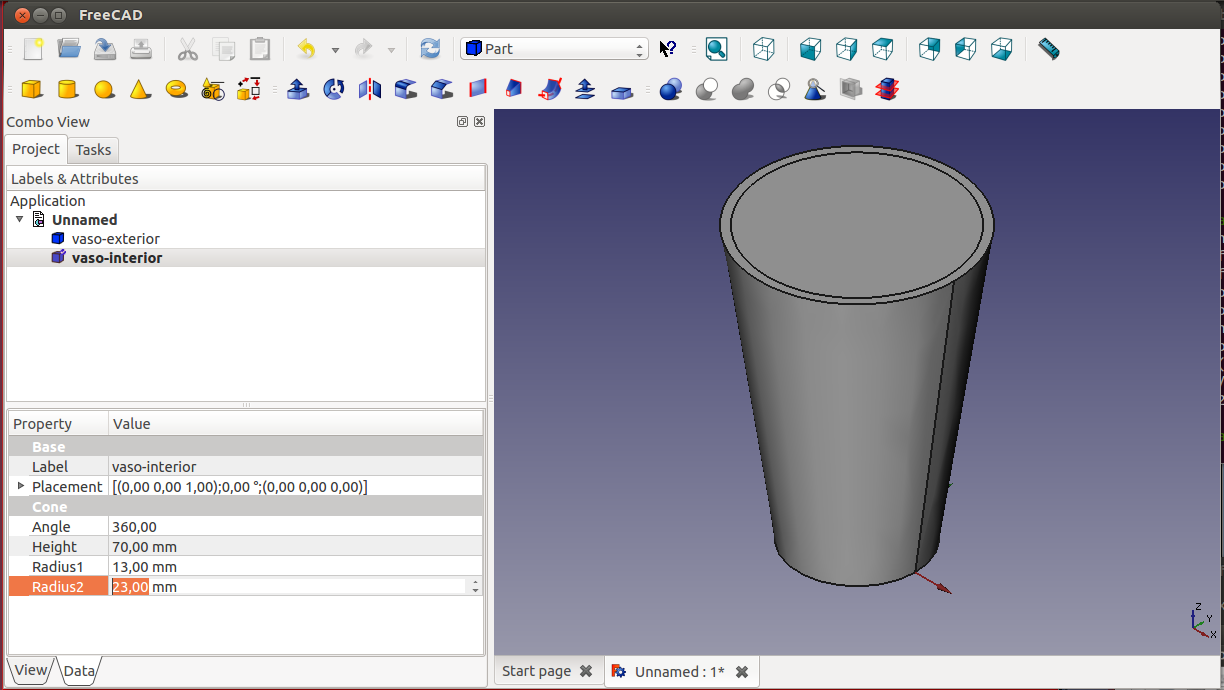Image resolution: width=1224 pixels, height=690 pixels.
Task: Select the yellow cone primitive tool
Action: coord(140,90)
